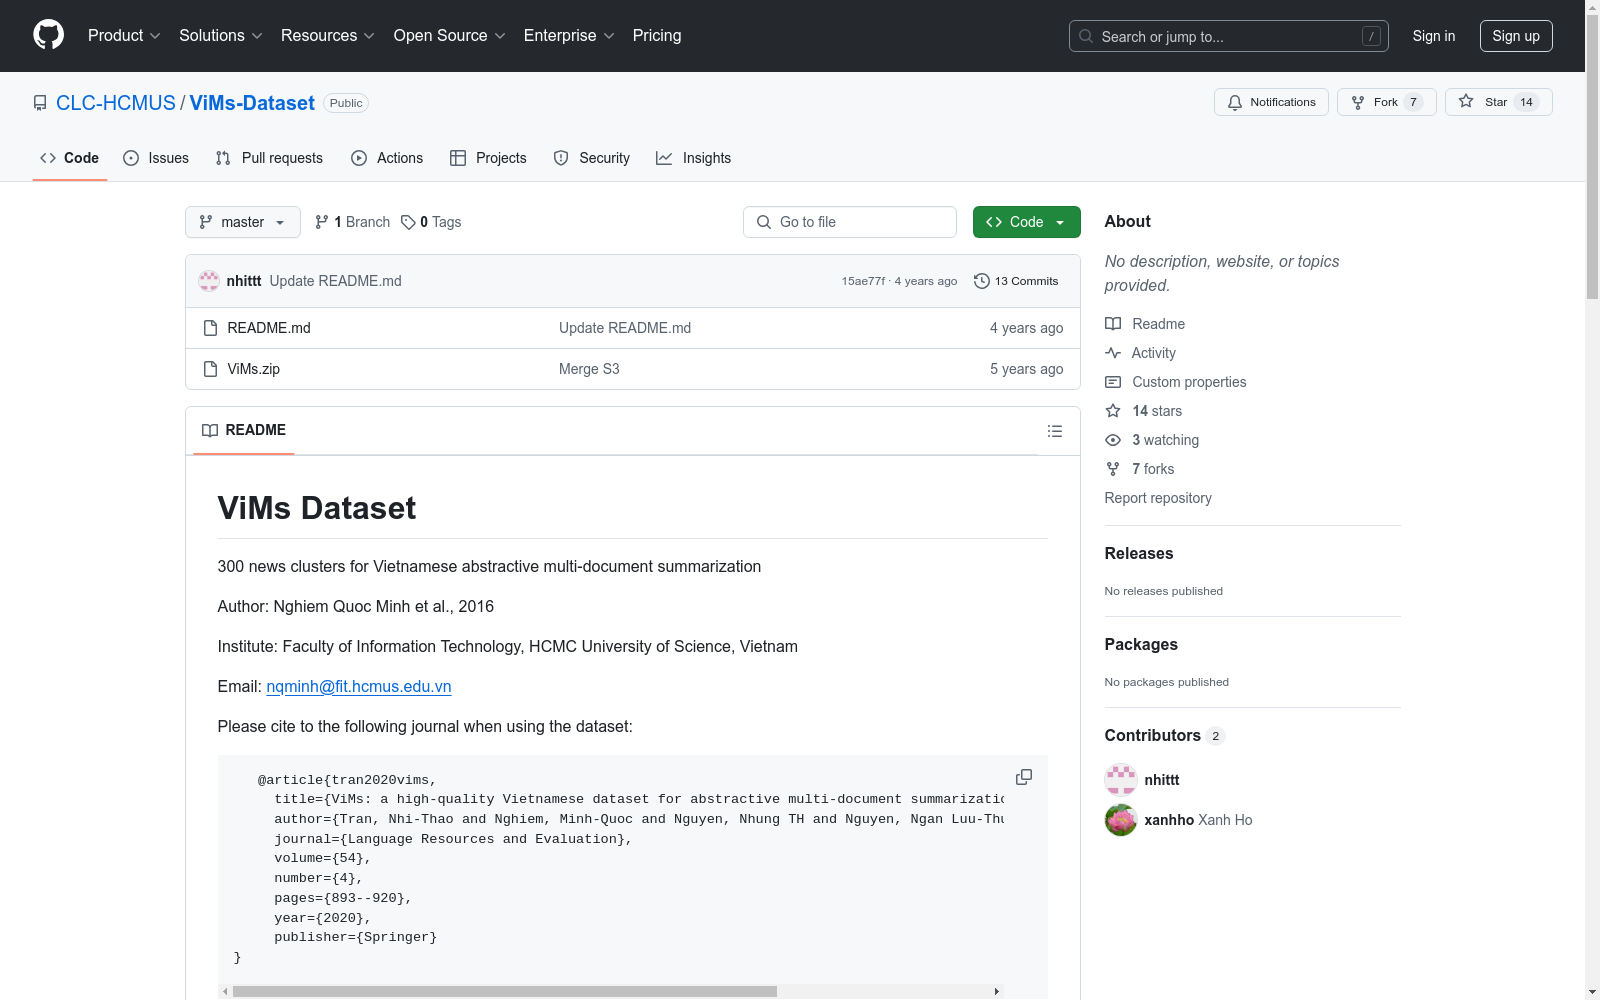
Task: Open the README.md file
Action: tap(269, 328)
